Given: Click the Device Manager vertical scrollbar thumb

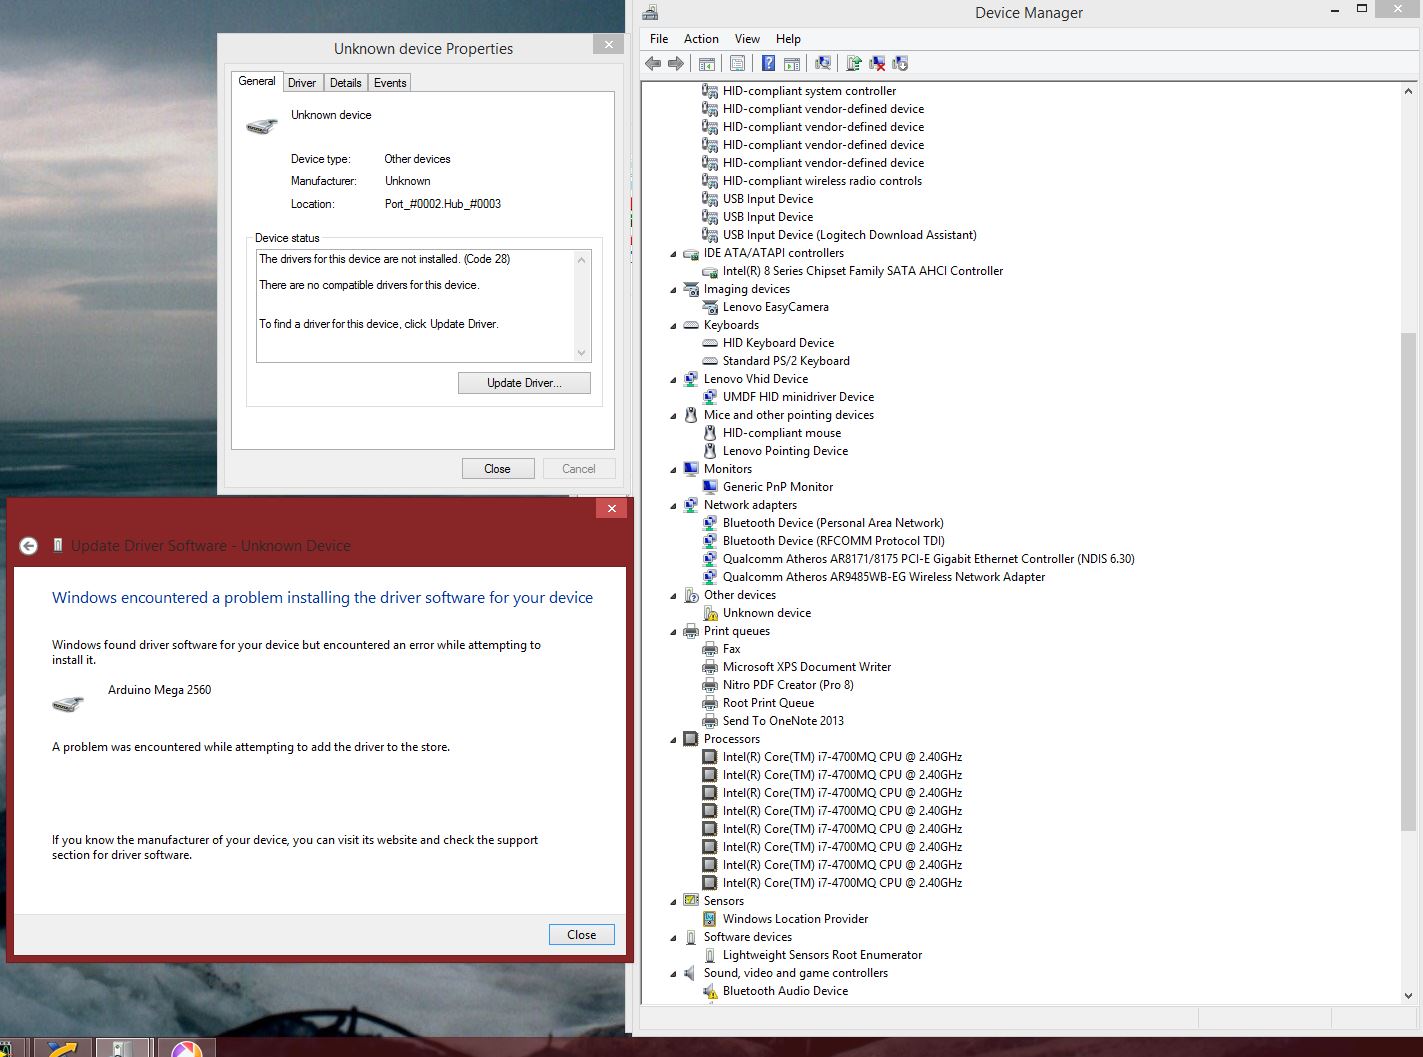Looking at the screenshot, I should [1409, 581].
